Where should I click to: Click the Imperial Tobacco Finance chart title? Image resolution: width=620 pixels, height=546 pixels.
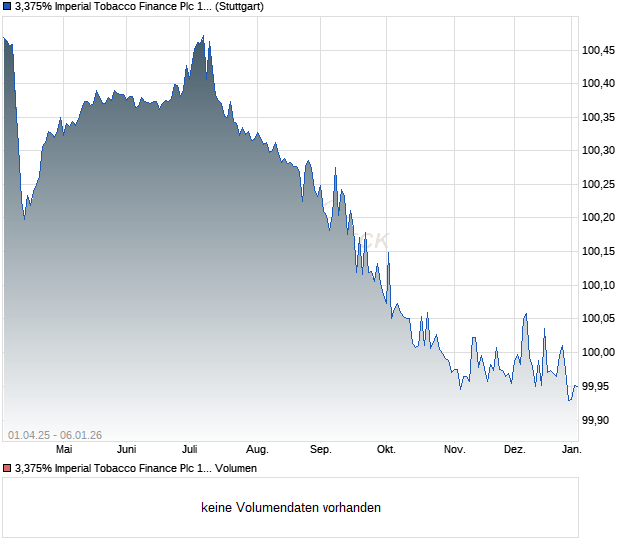point(112,7)
